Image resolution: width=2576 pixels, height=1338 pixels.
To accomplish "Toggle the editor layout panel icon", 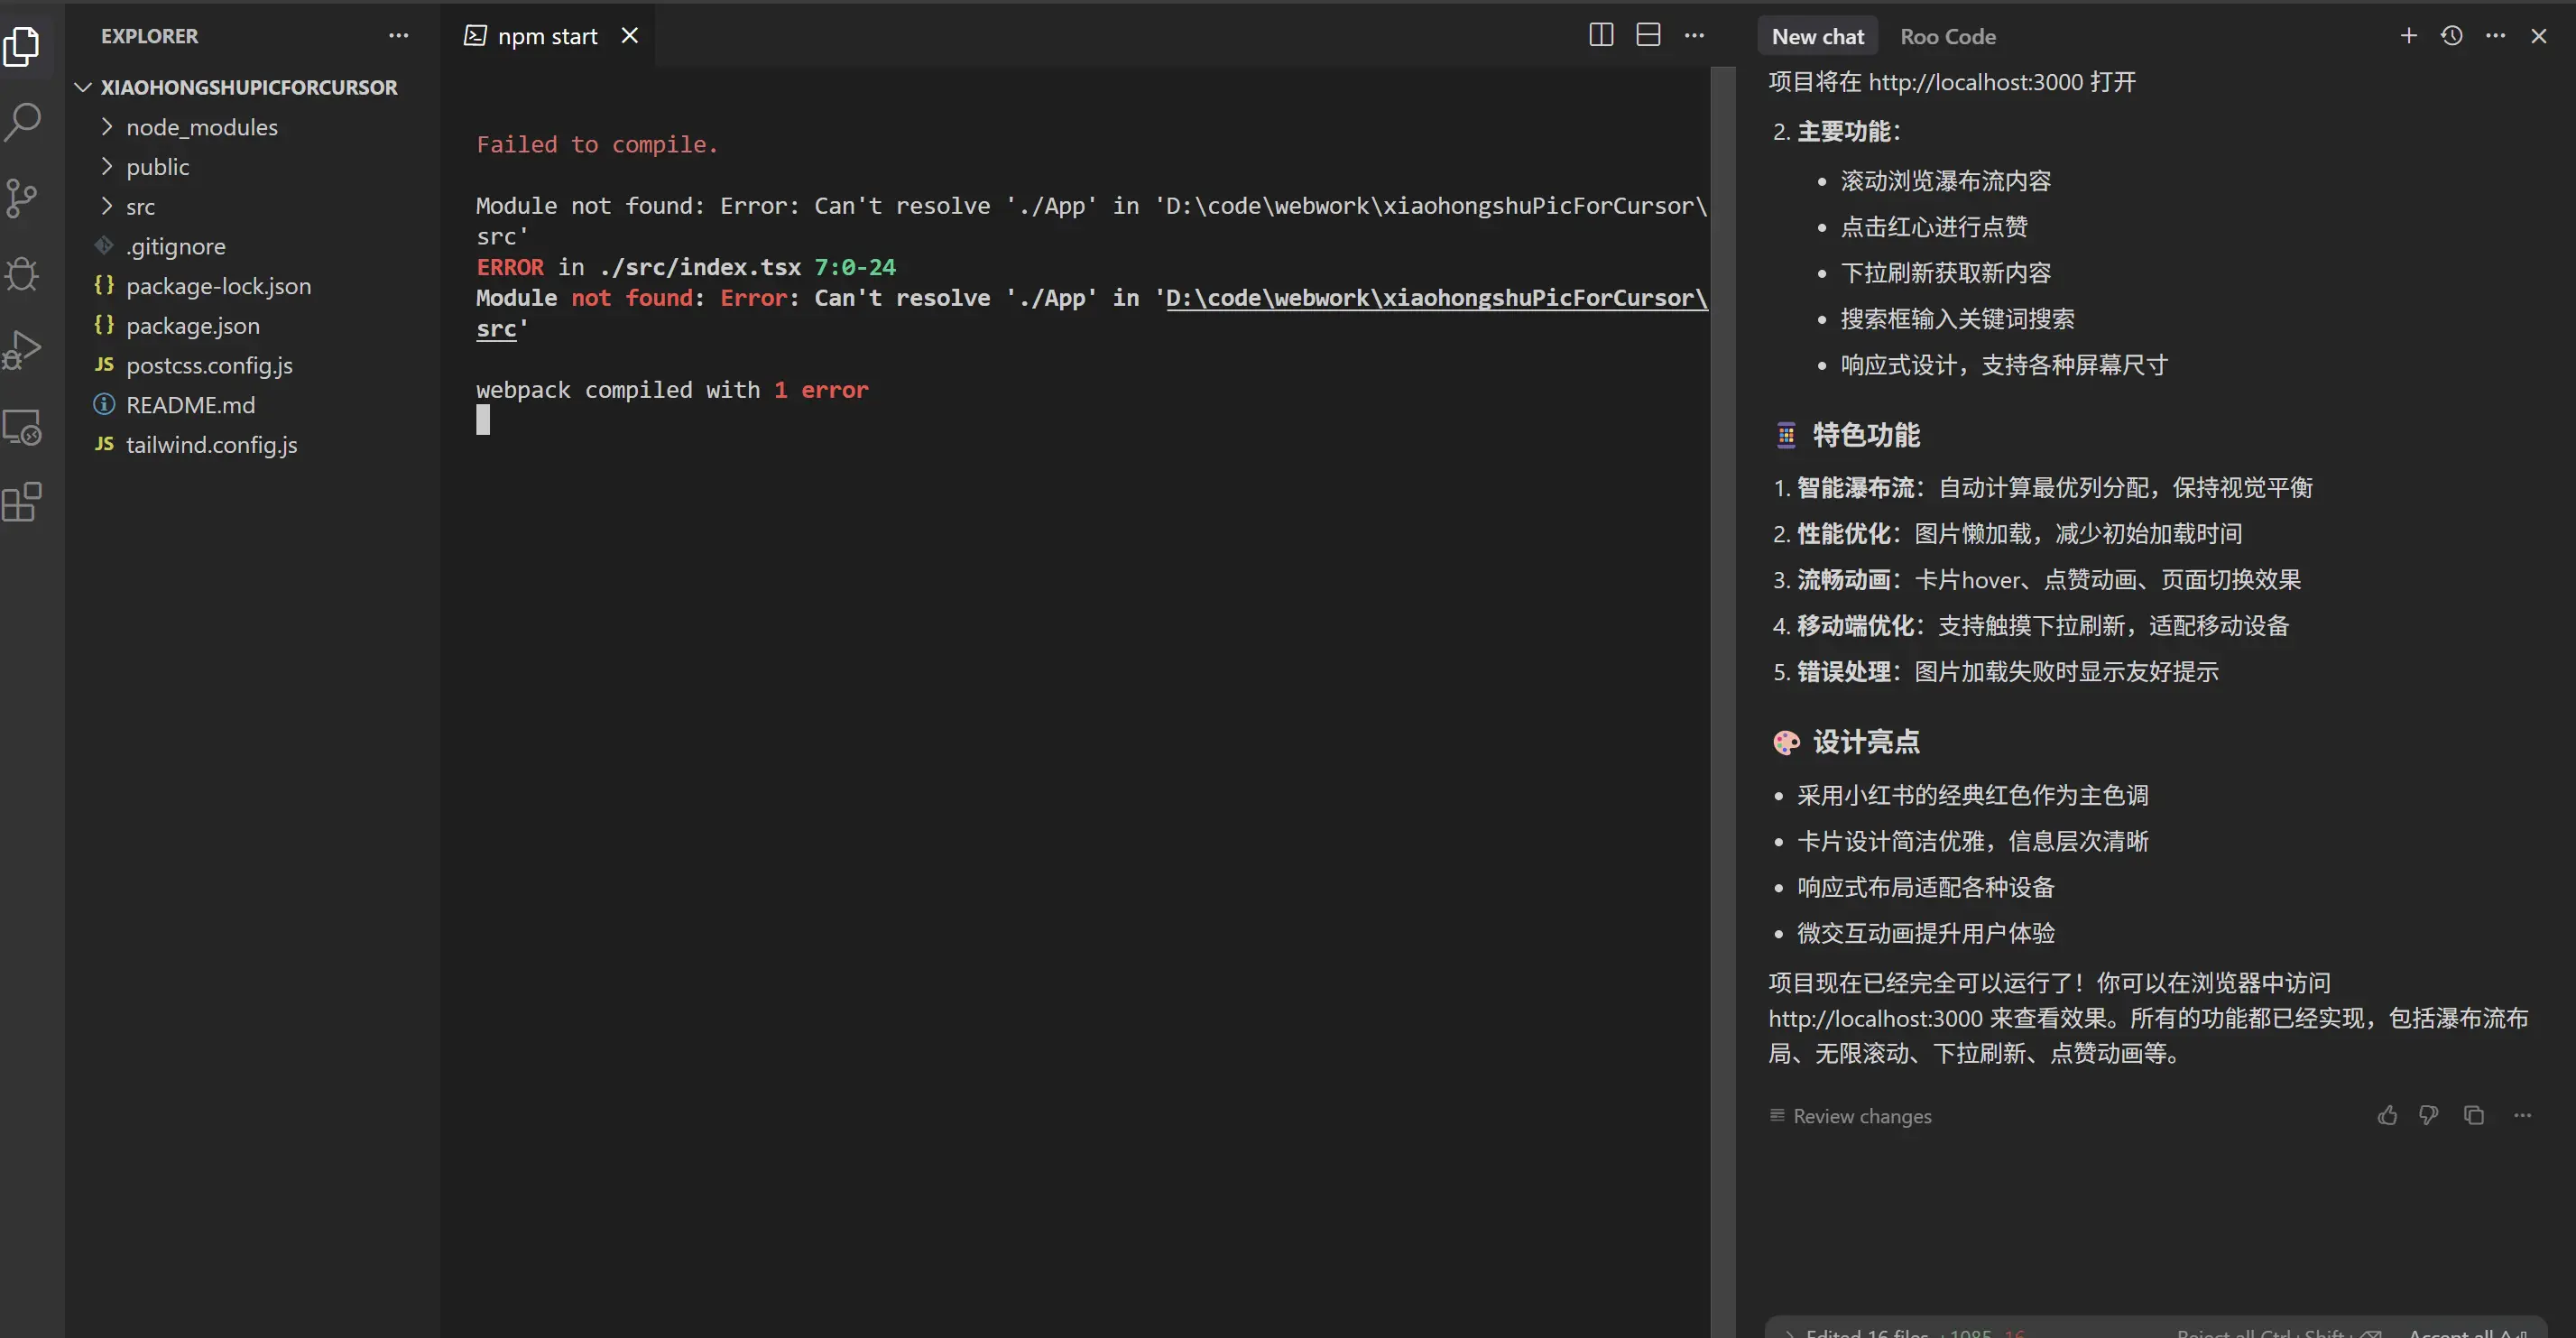I will click(1648, 35).
